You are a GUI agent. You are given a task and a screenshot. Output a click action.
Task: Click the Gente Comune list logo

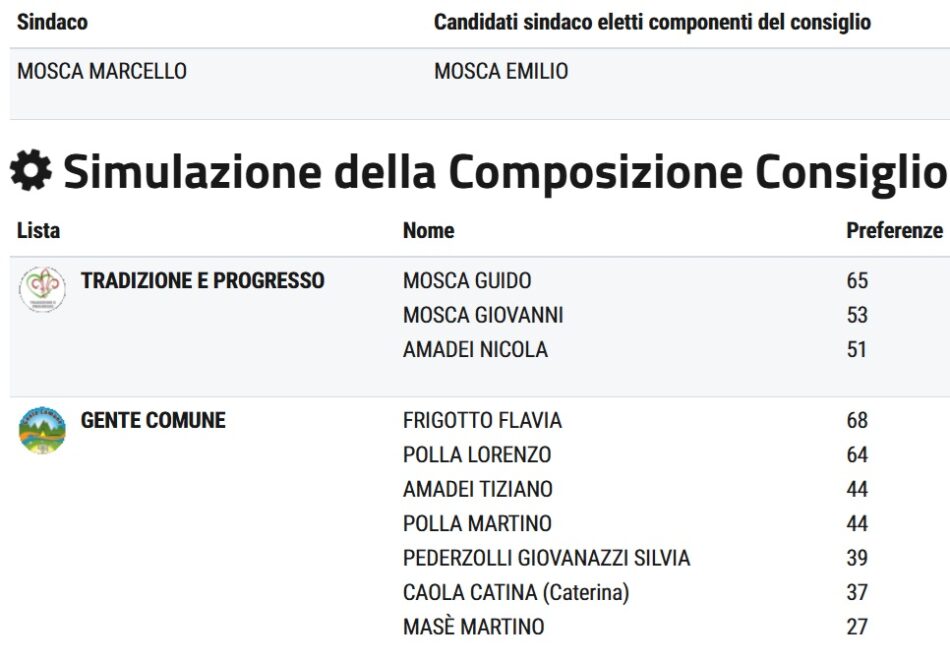pyautogui.click(x=42, y=430)
